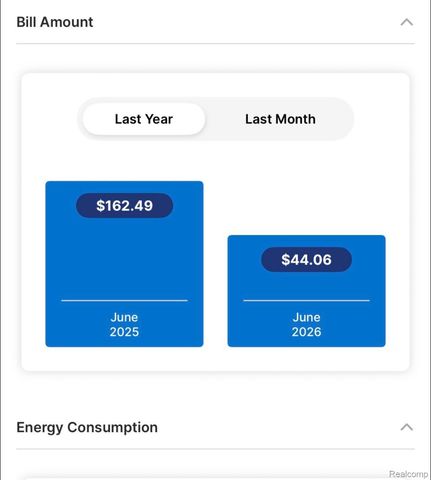Image resolution: width=431 pixels, height=480 pixels.
Task: Select the June 2025 bill bar
Action: [x=124, y=264]
